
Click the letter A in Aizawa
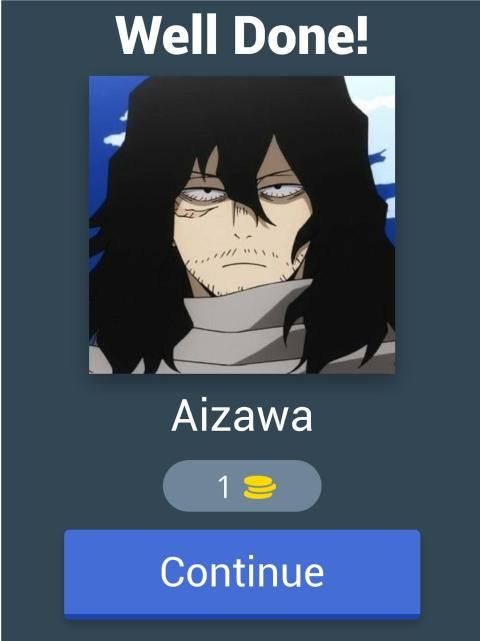185,416
